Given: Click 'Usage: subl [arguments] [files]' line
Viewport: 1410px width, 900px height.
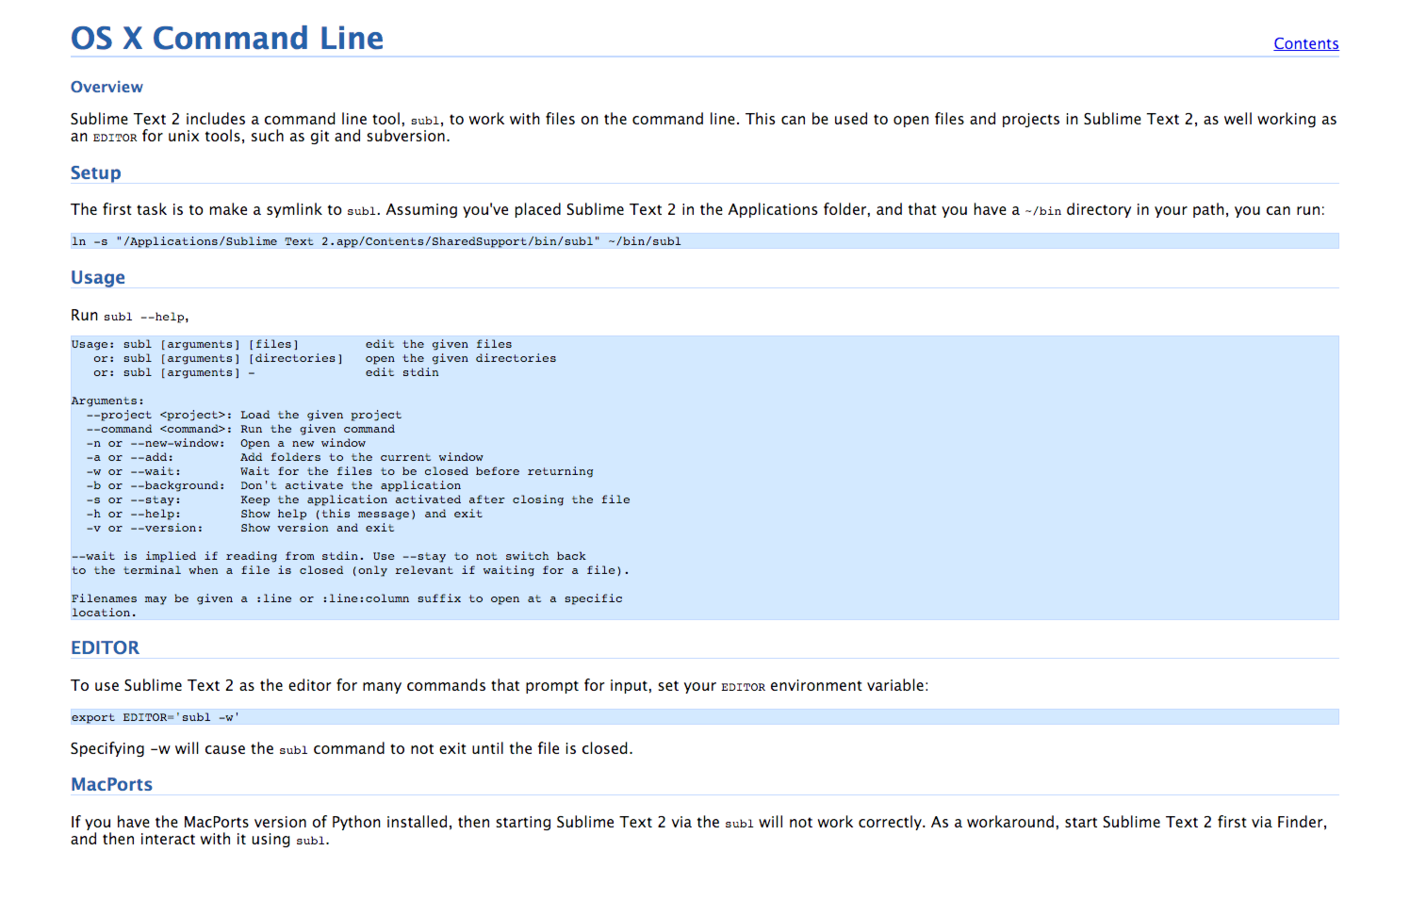Looking at the screenshot, I should (292, 344).
